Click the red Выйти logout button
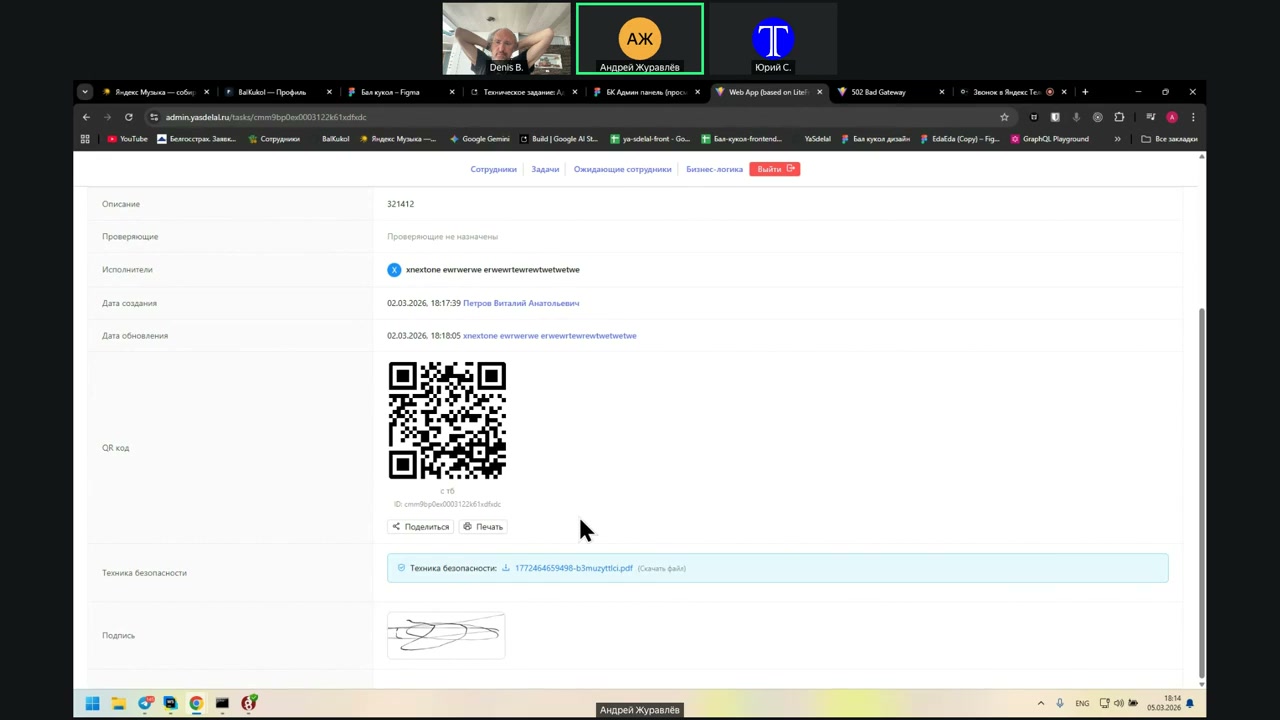 (774, 169)
